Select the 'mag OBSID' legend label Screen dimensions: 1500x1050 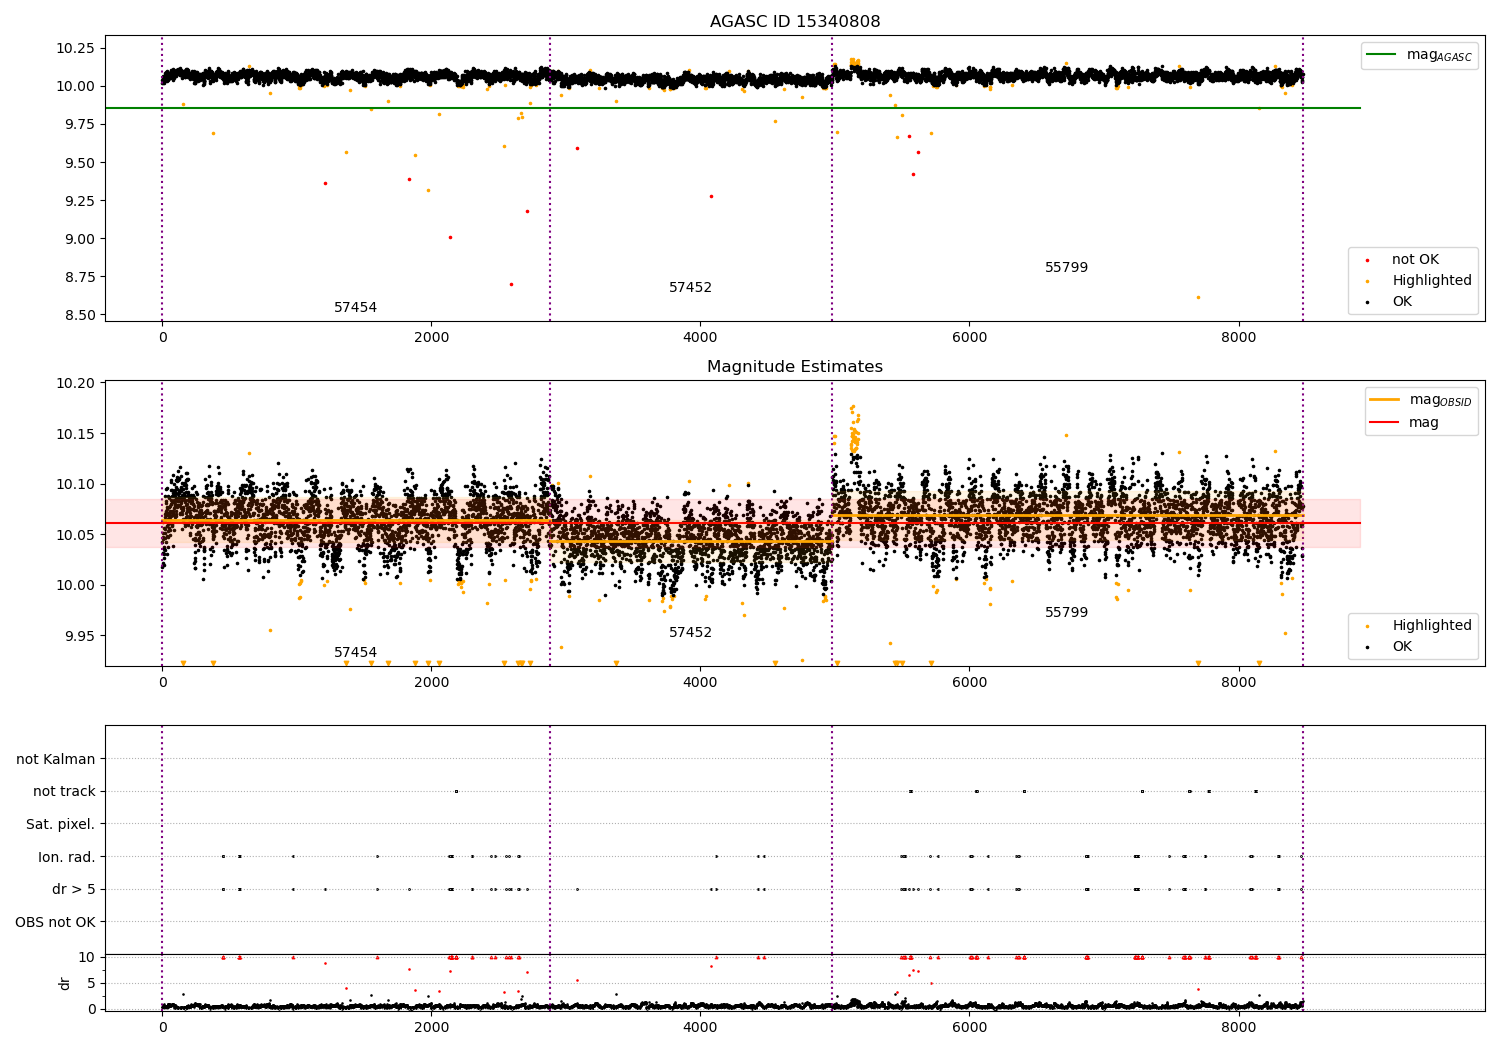[1441, 400]
